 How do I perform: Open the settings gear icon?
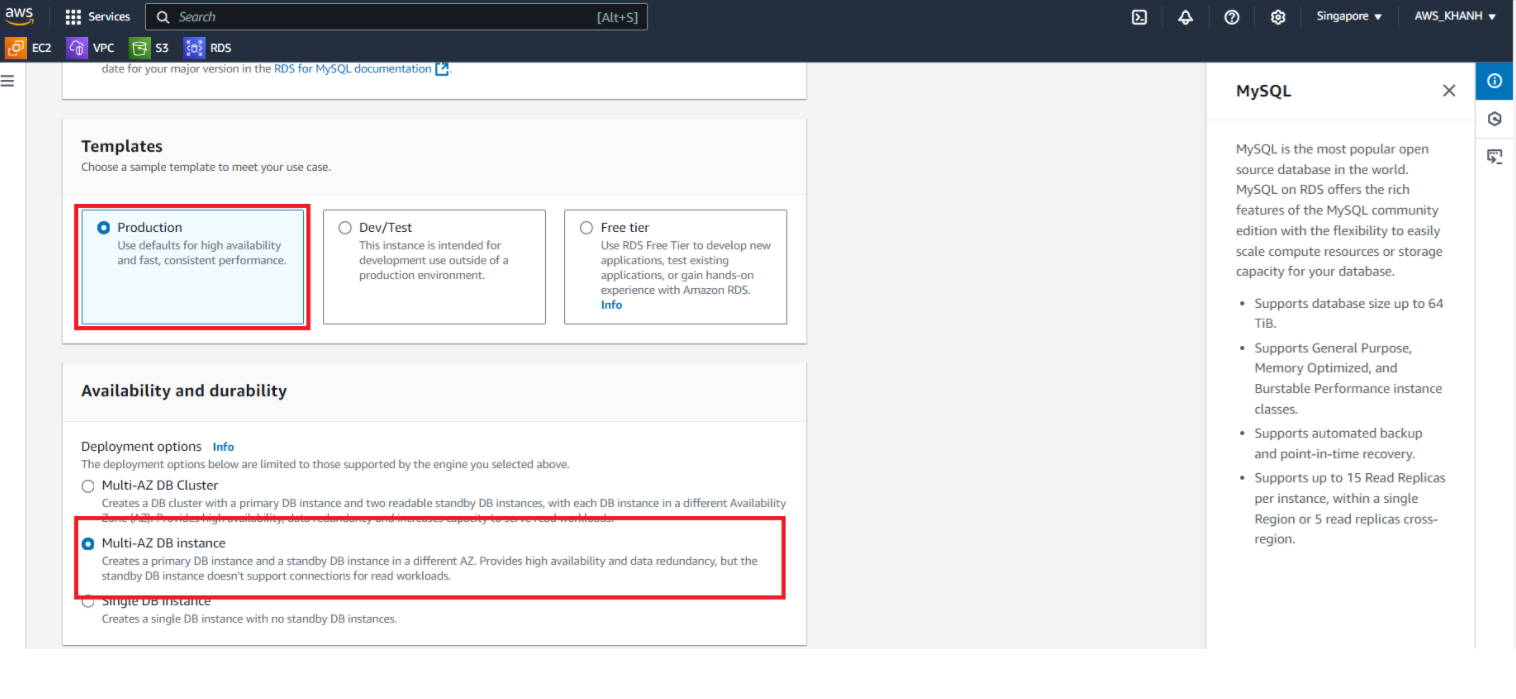(x=1278, y=17)
